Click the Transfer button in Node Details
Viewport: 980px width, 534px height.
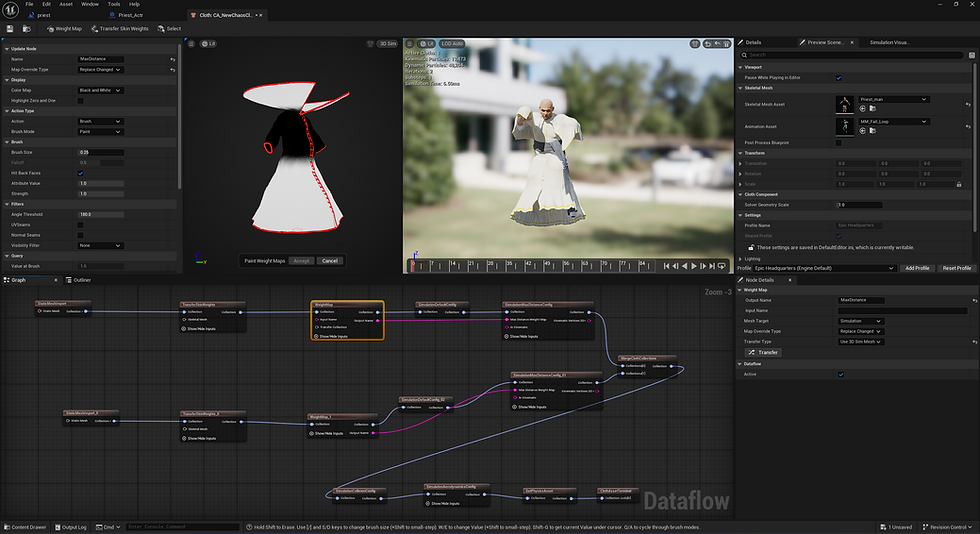pyautogui.click(x=763, y=353)
